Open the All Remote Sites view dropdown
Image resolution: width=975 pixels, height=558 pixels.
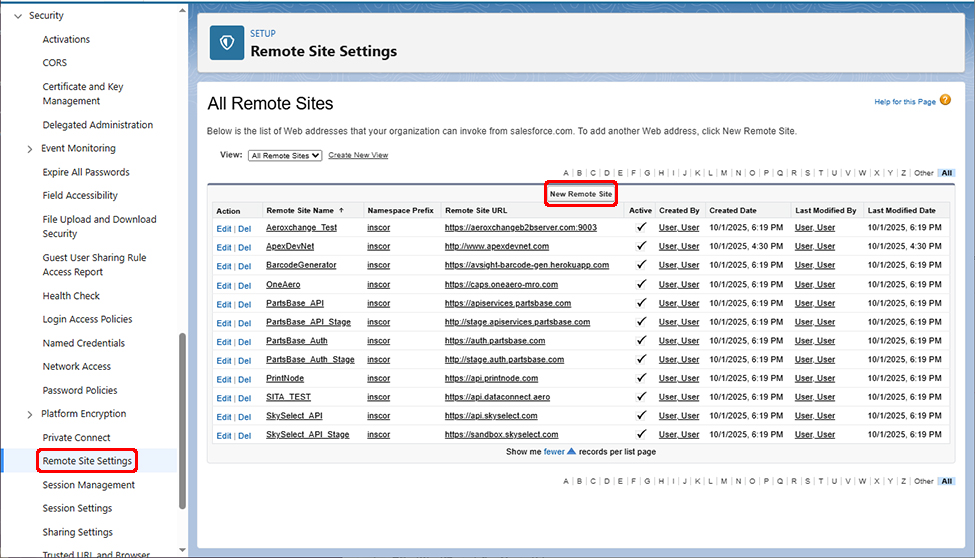pos(285,156)
